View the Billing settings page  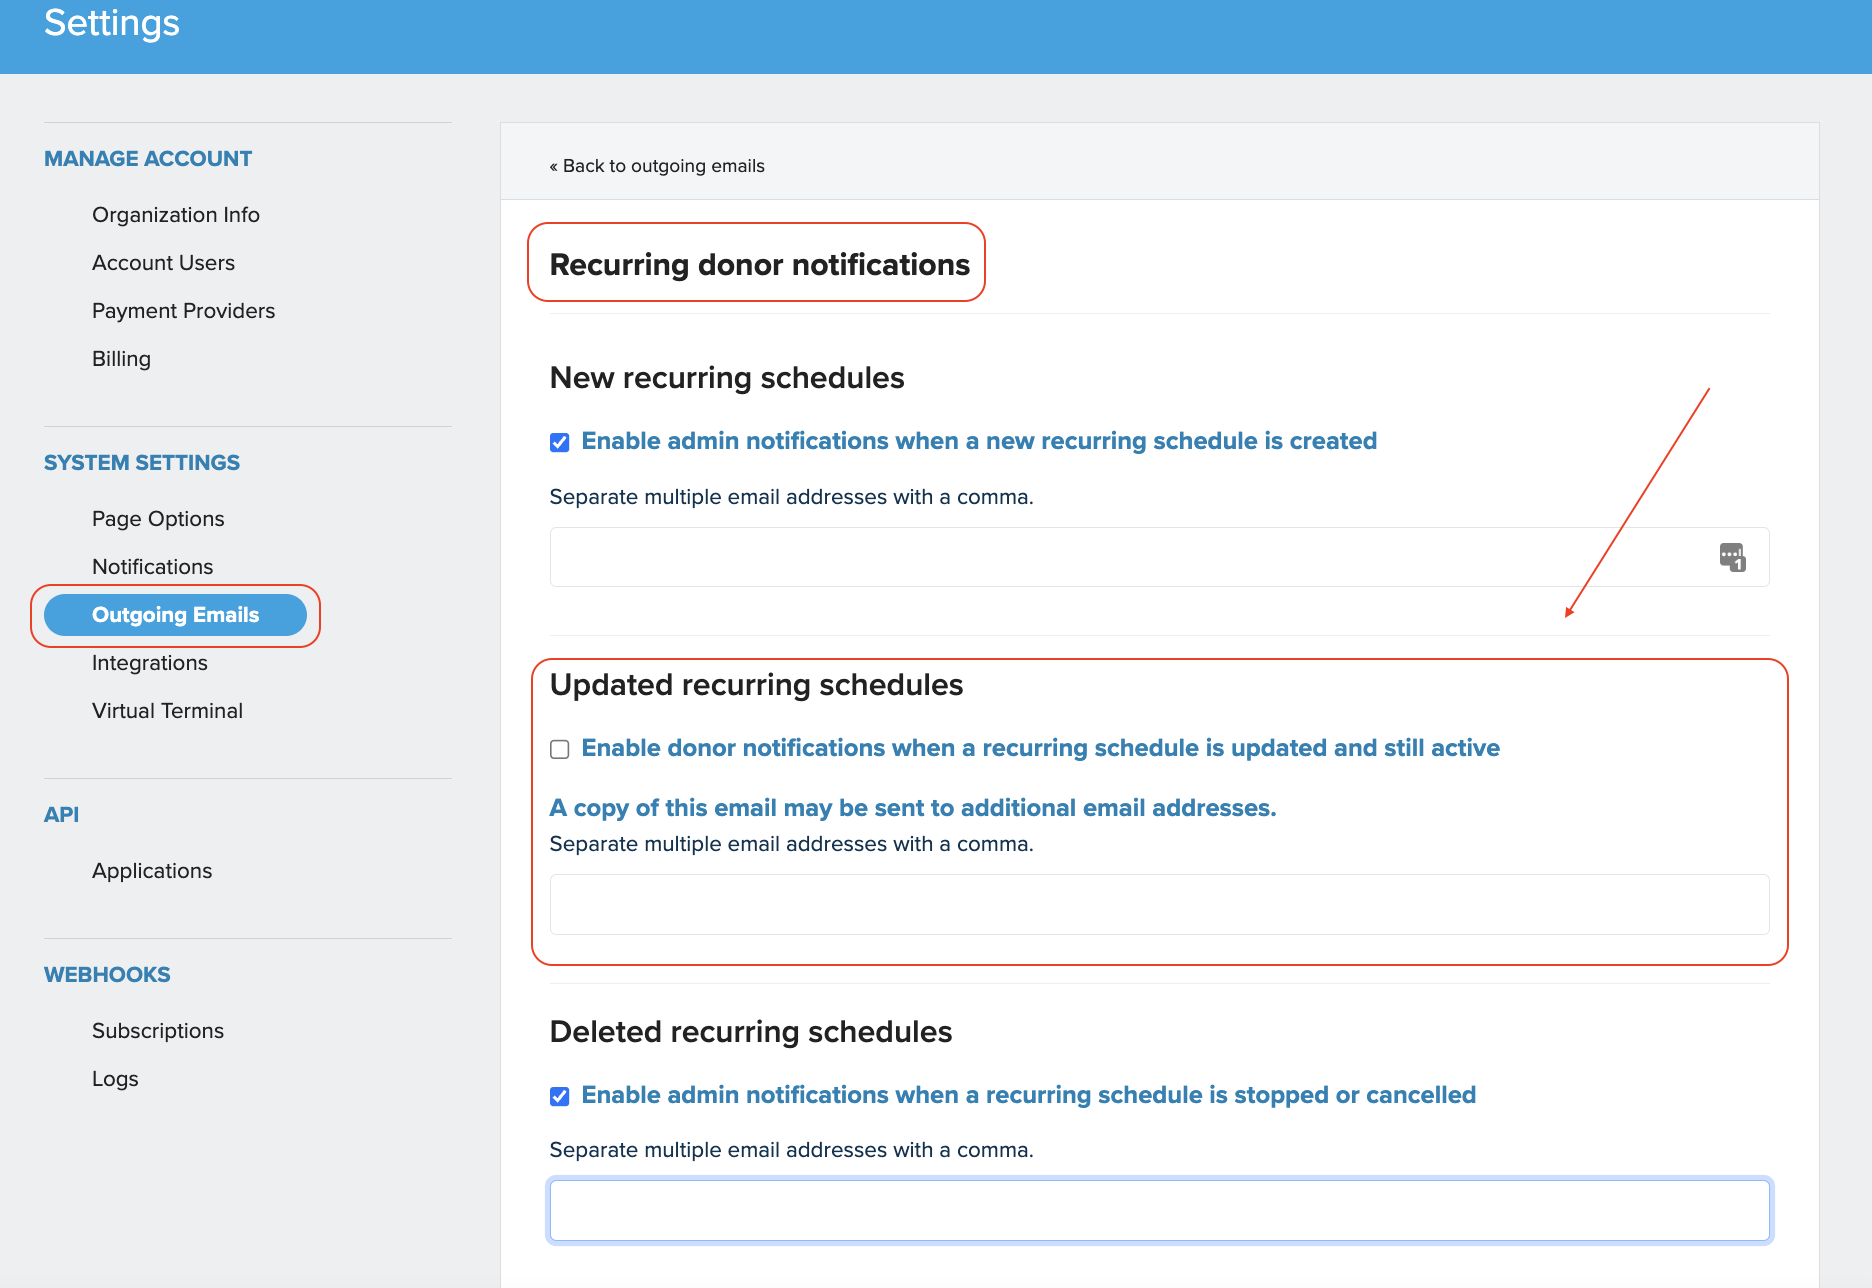[x=121, y=358]
